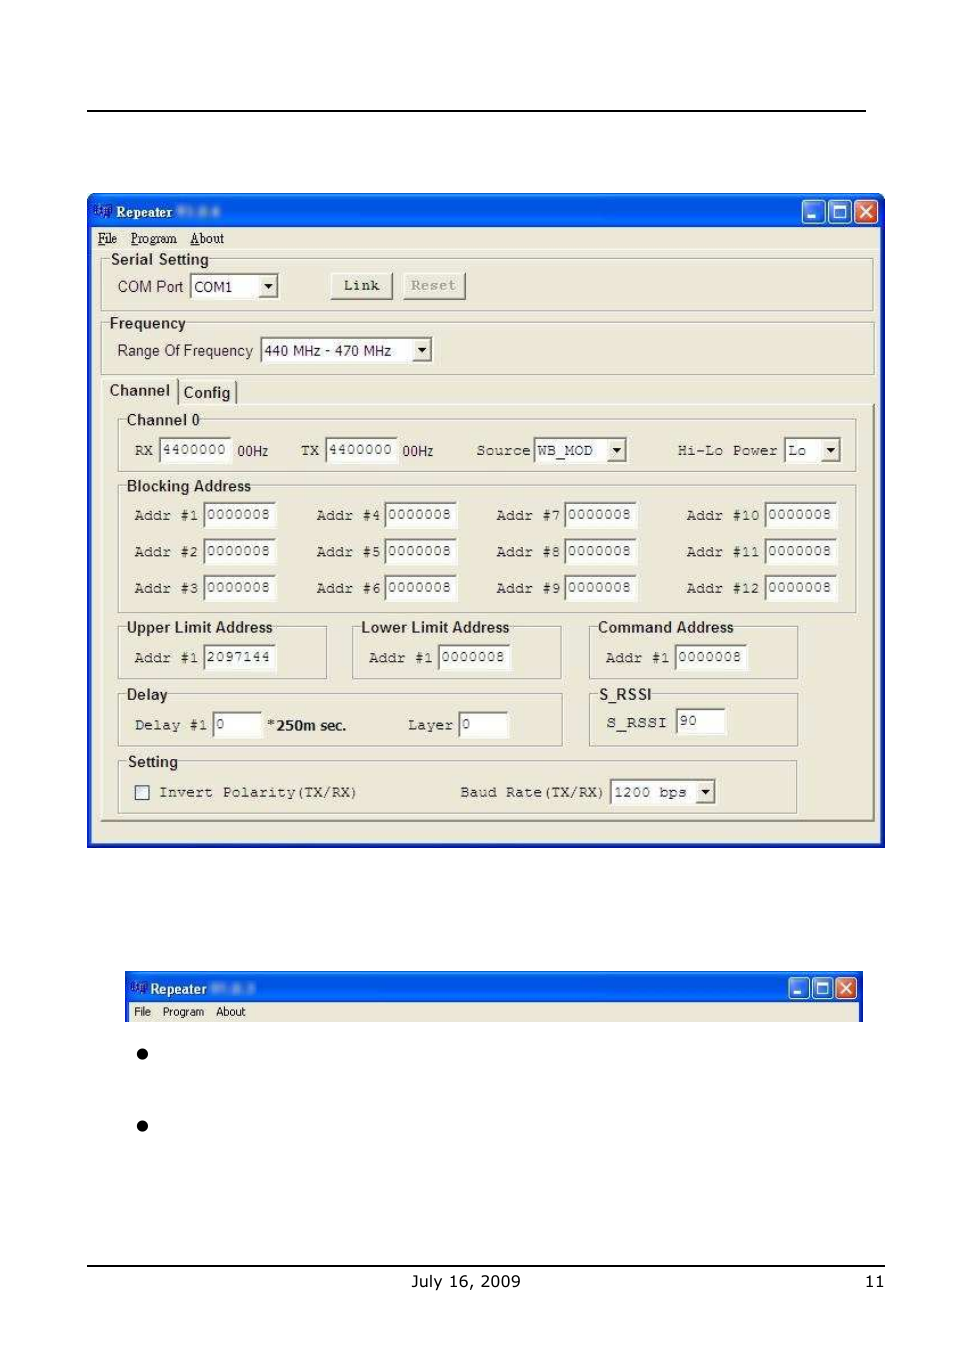Screen dimensions: 954x1351
Task: Click Lower Limit Address Addr #1 field
Action: click(474, 657)
